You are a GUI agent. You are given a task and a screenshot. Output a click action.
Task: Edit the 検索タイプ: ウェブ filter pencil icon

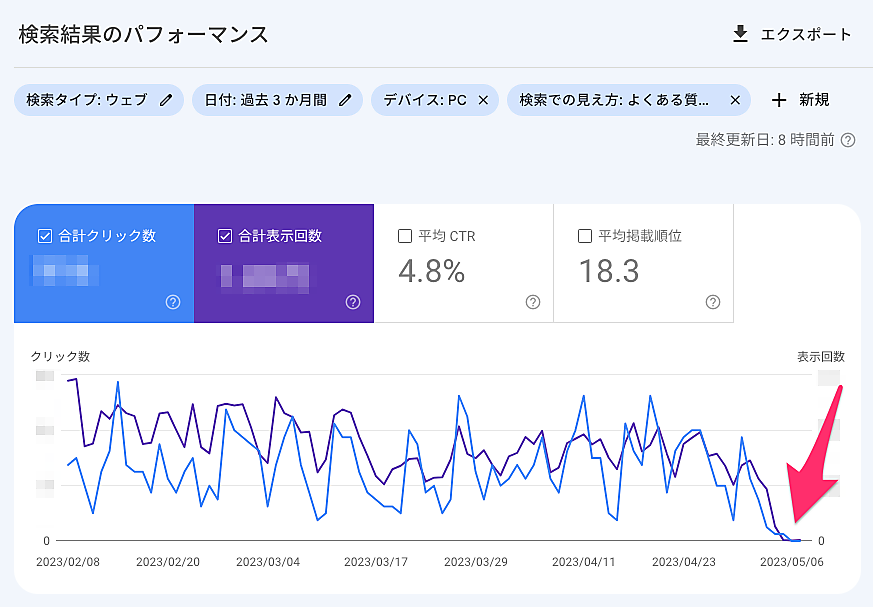pyautogui.click(x=166, y=100)
